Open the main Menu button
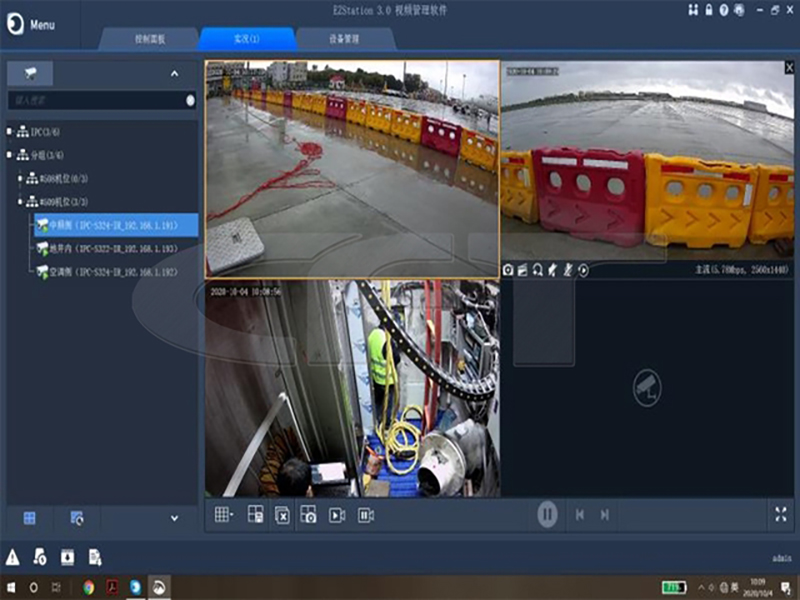800x600 pixels. pyautogui.click(x=30, y=24)
